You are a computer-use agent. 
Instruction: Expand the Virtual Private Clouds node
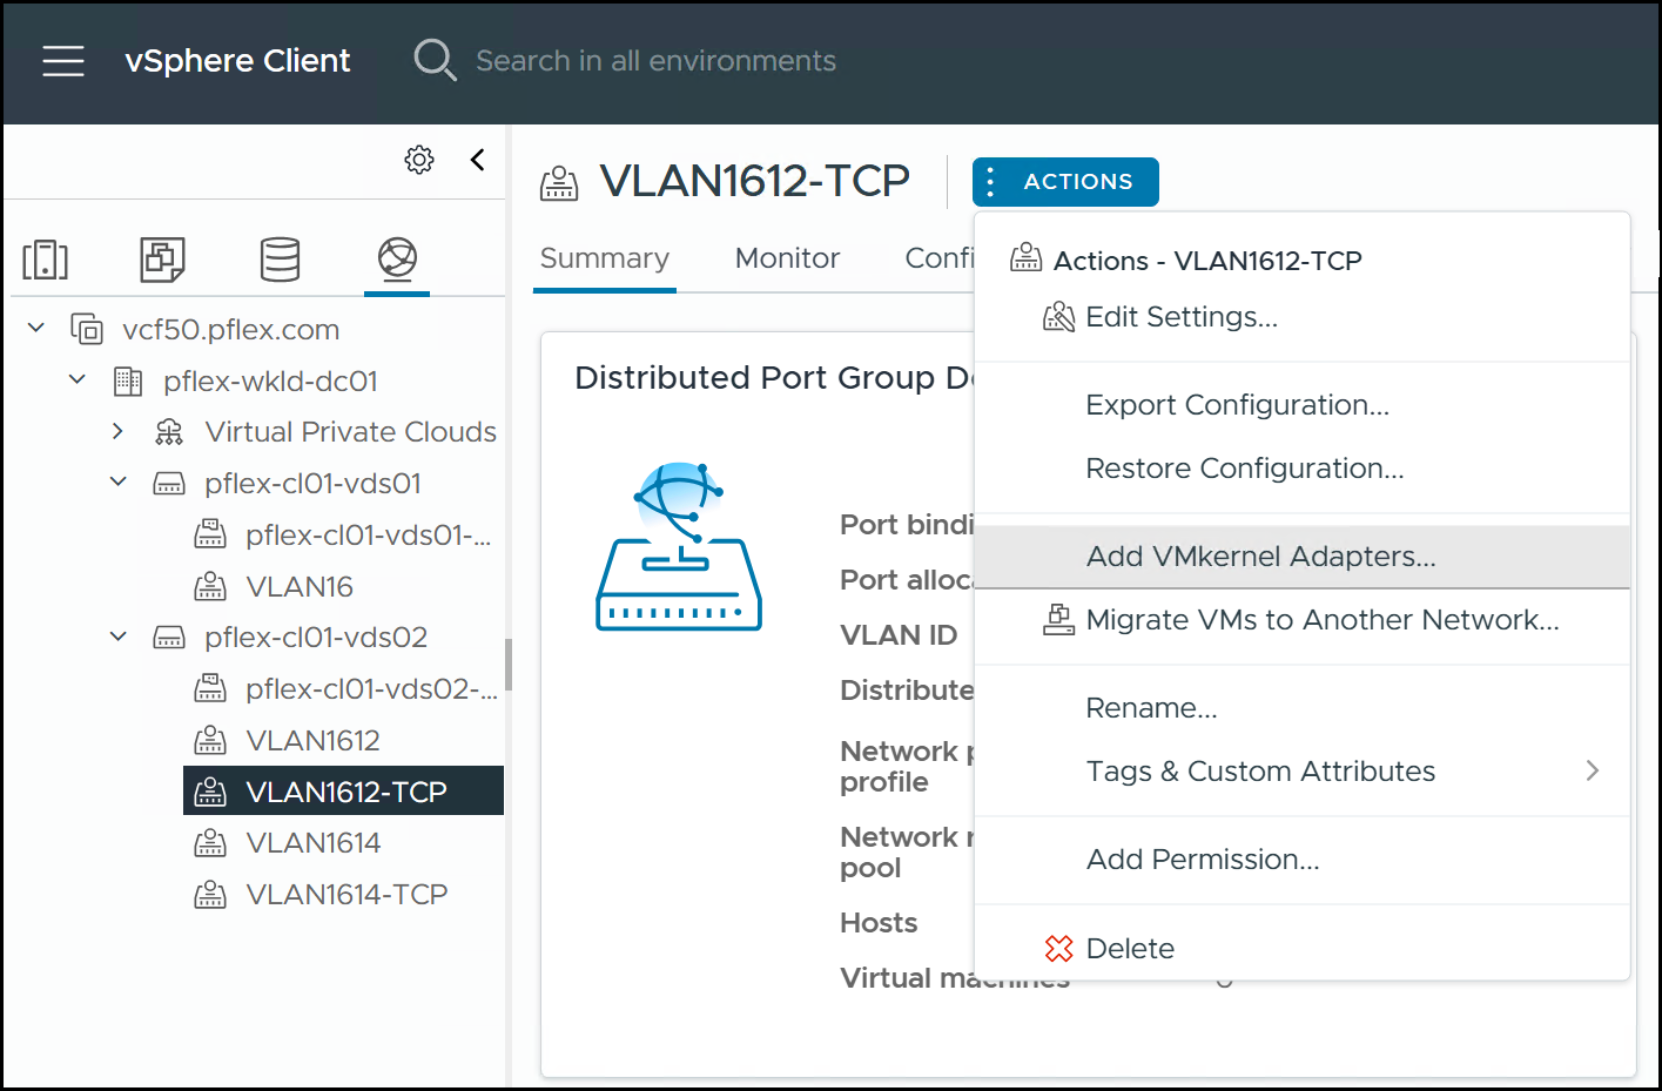click(118, 432)
